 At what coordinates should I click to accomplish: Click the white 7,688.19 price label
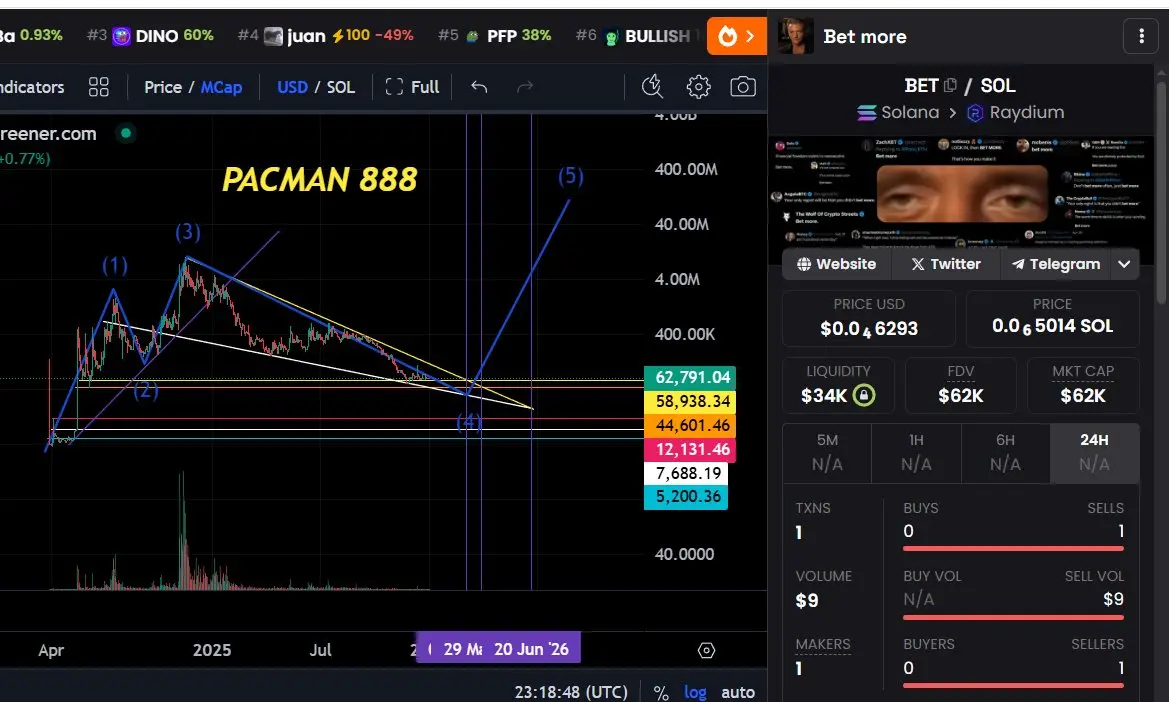click(686, 473)
